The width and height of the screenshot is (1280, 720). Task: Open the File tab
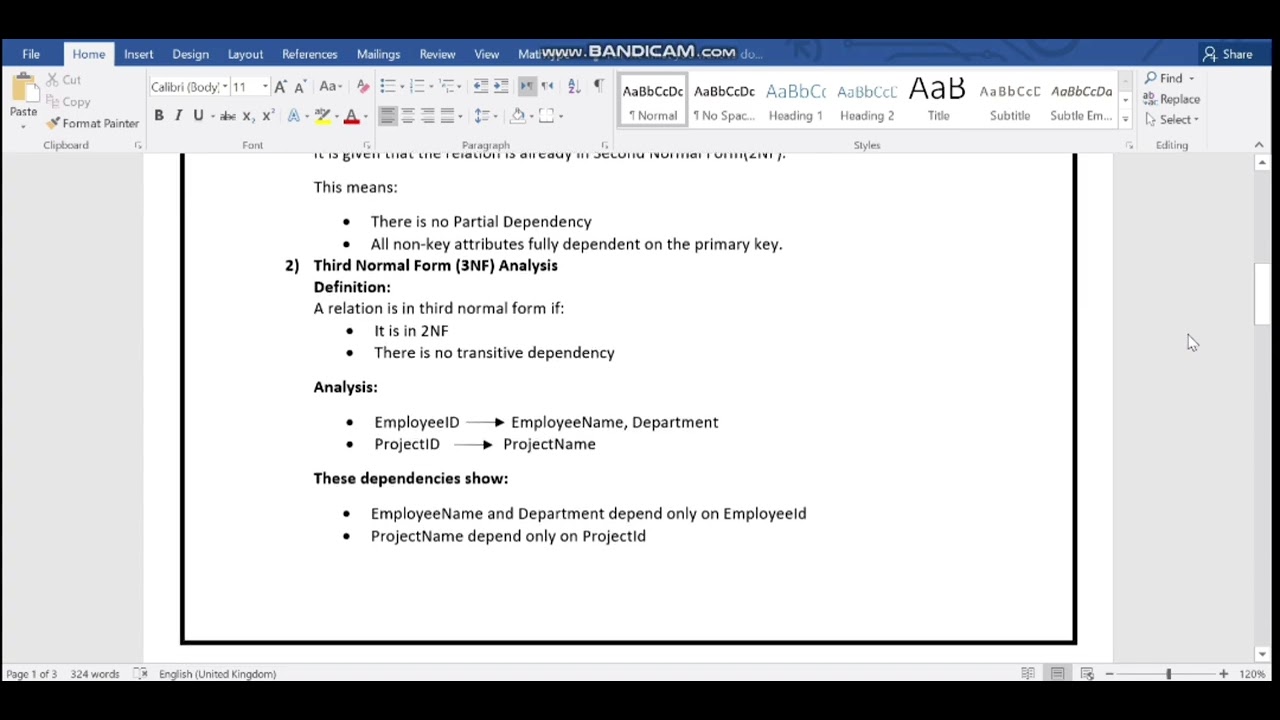coord(31,54)
